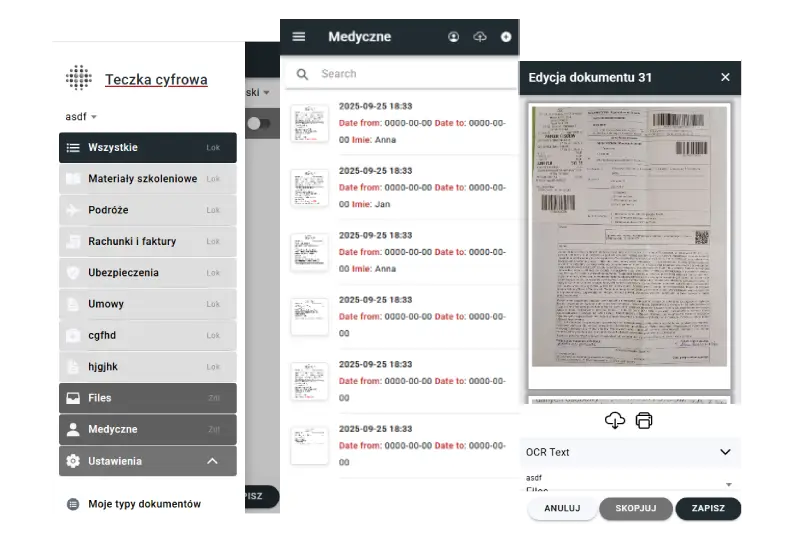The image size is (800, 533).
Task: Open the hamburger menu beside Medyczne
Action: pyautogui.click(x=298, y=37)
